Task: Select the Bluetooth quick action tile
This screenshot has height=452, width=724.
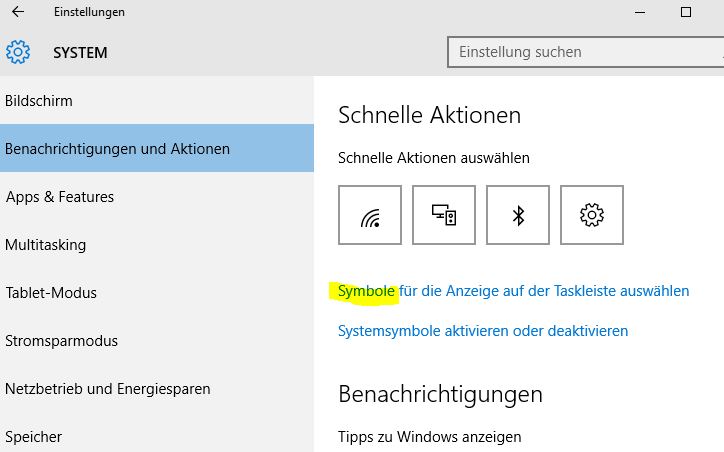Action: [518, 215]
